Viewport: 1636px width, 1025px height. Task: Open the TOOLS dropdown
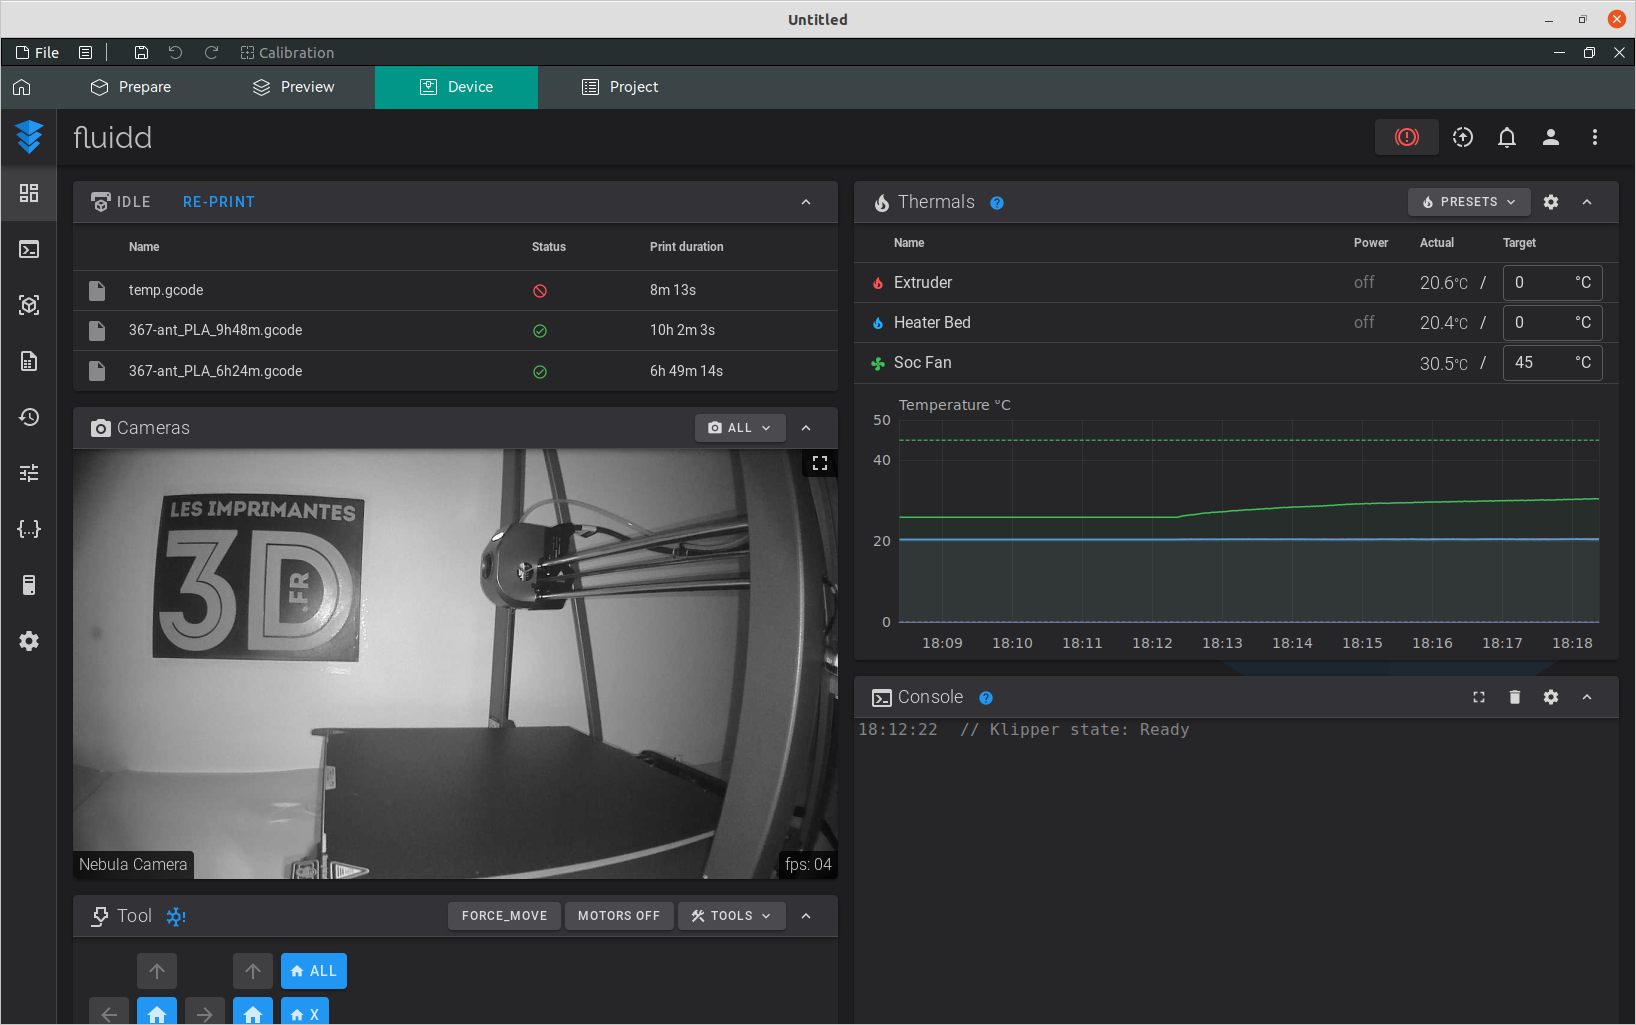coord(731,916)
